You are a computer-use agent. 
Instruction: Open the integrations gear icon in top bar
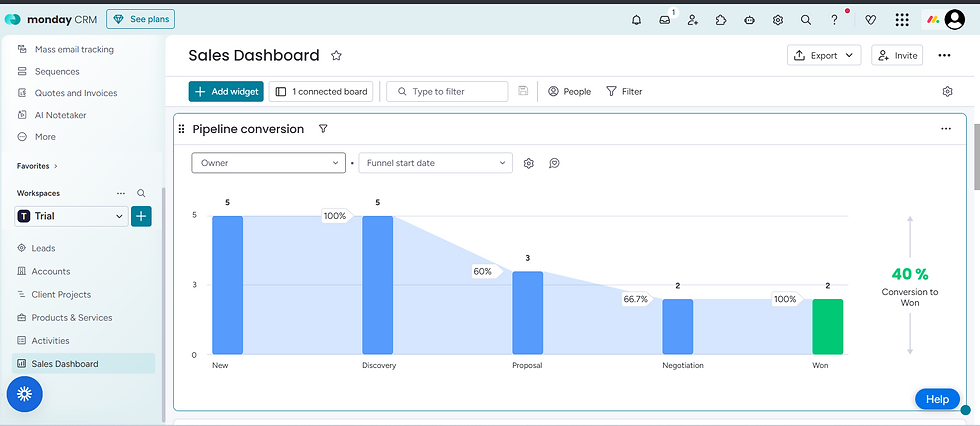tap(778, 20)
